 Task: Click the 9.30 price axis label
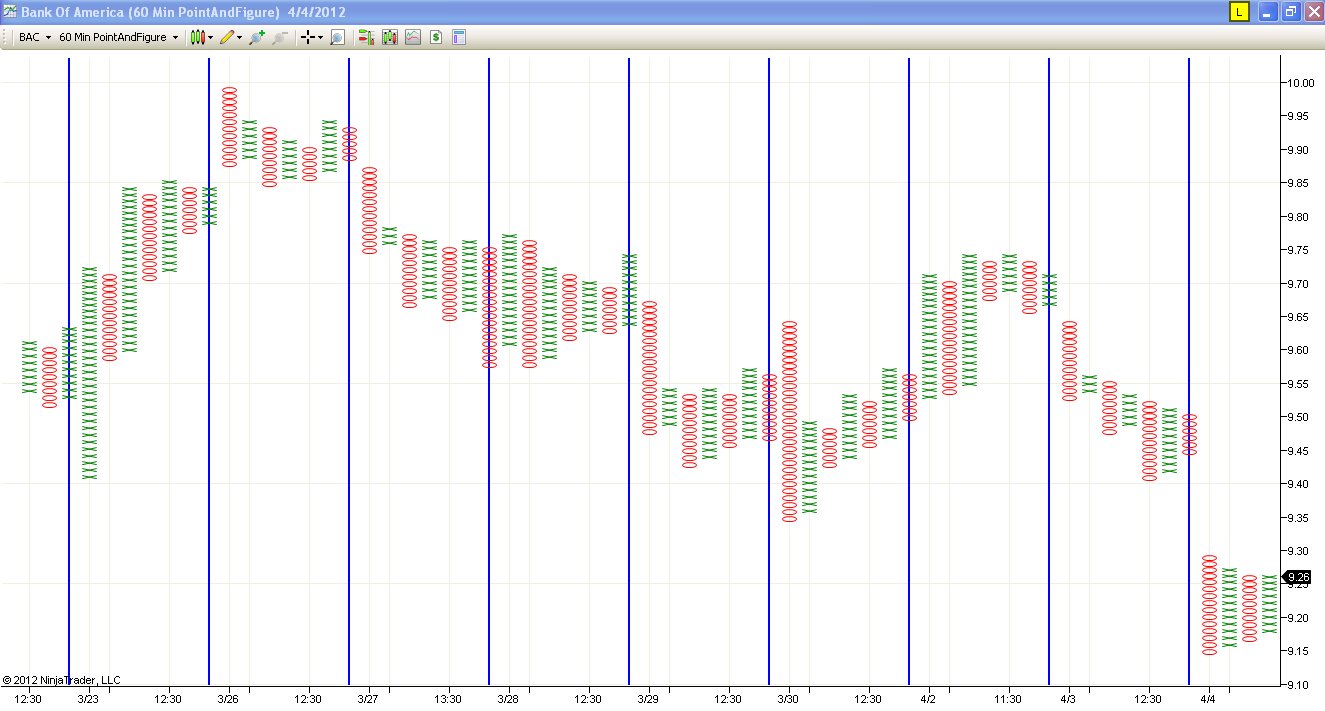(x=1299, y=551)
